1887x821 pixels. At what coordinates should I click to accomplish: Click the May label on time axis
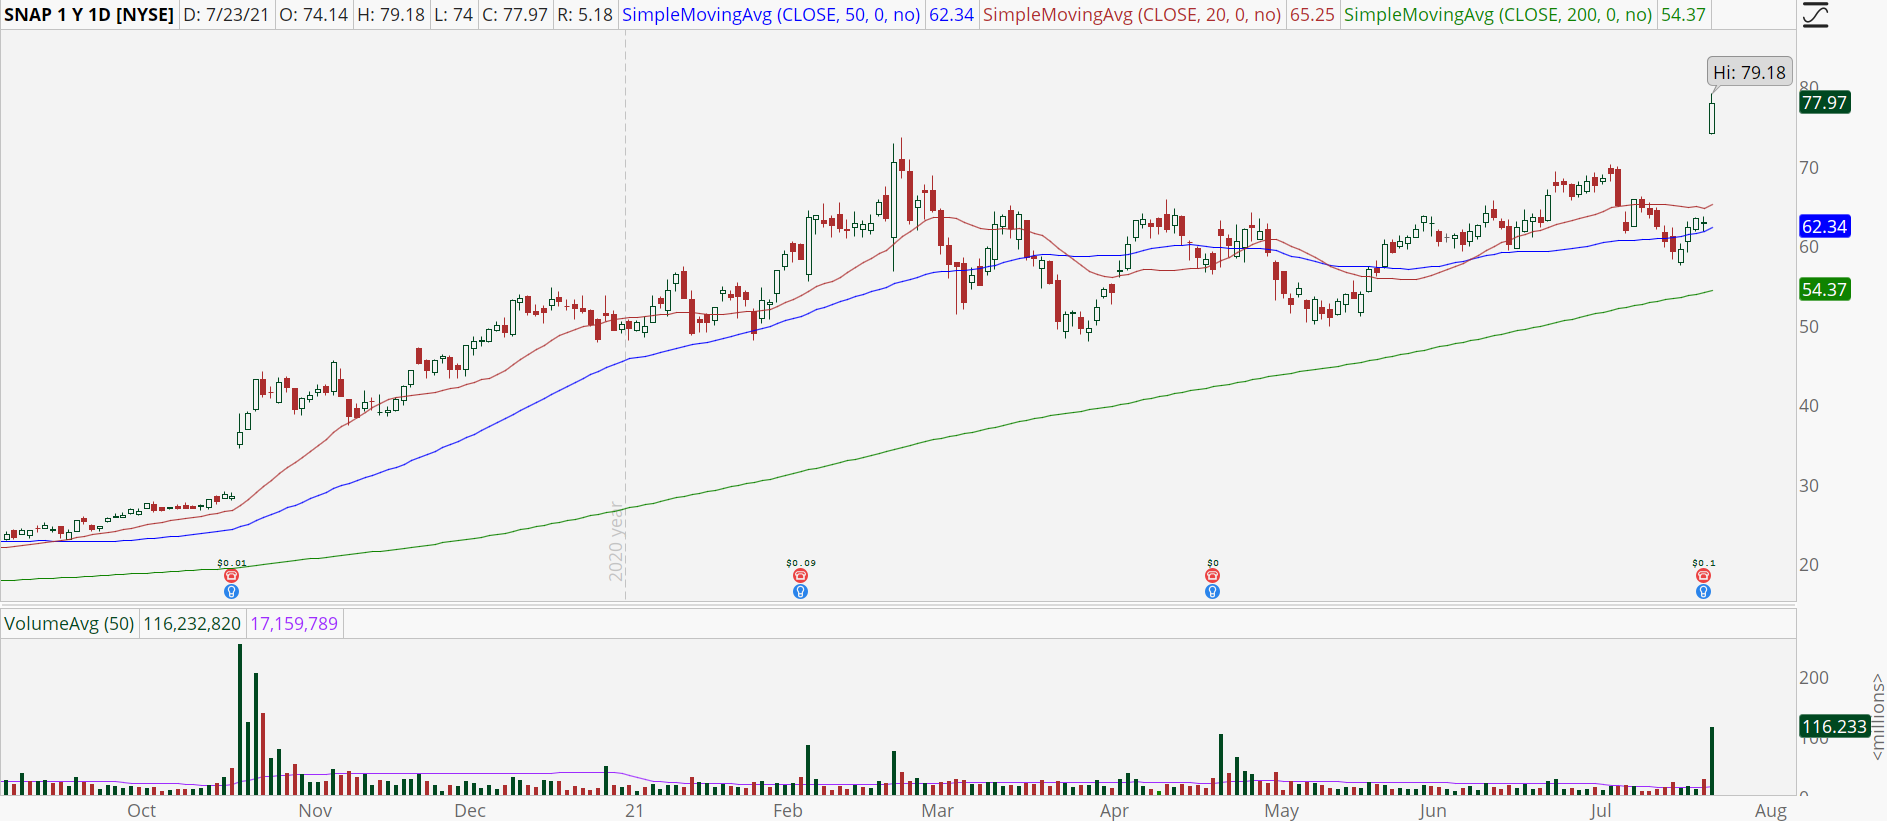[1281, 810]
